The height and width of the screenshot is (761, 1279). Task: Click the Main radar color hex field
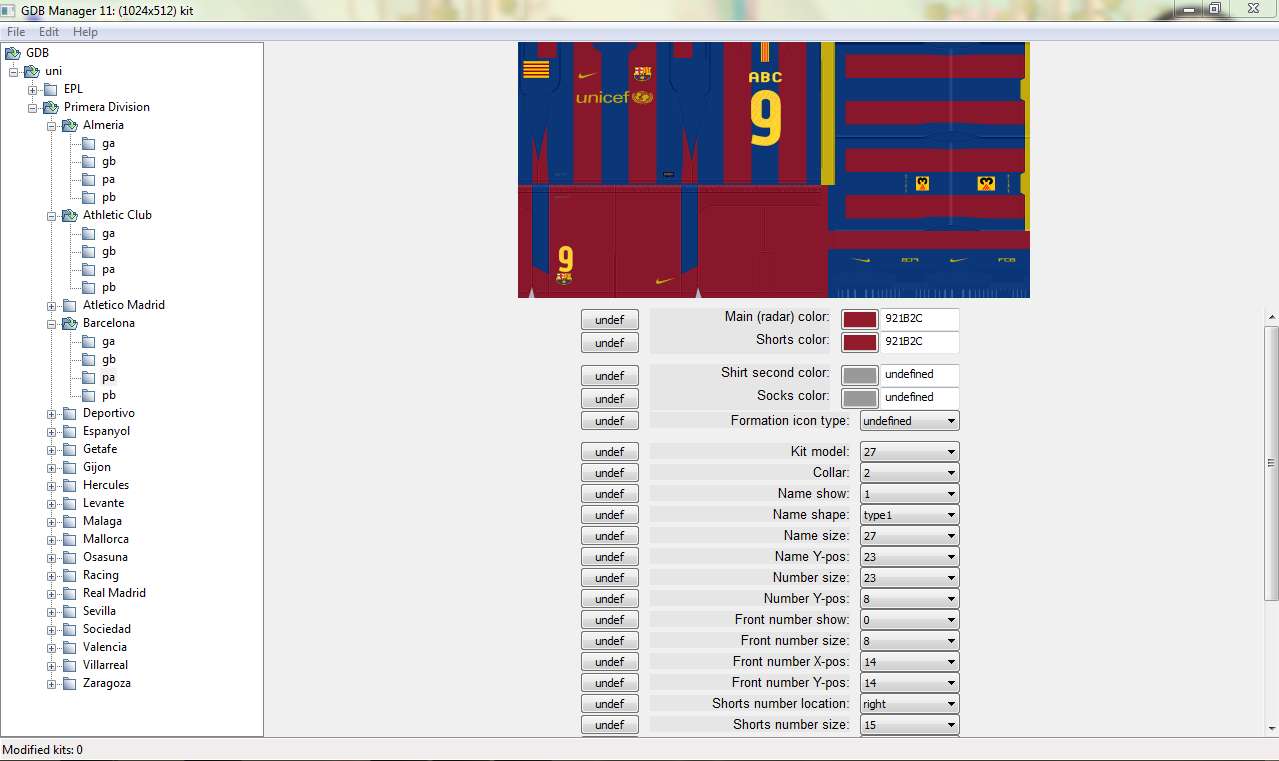(918, 319)
